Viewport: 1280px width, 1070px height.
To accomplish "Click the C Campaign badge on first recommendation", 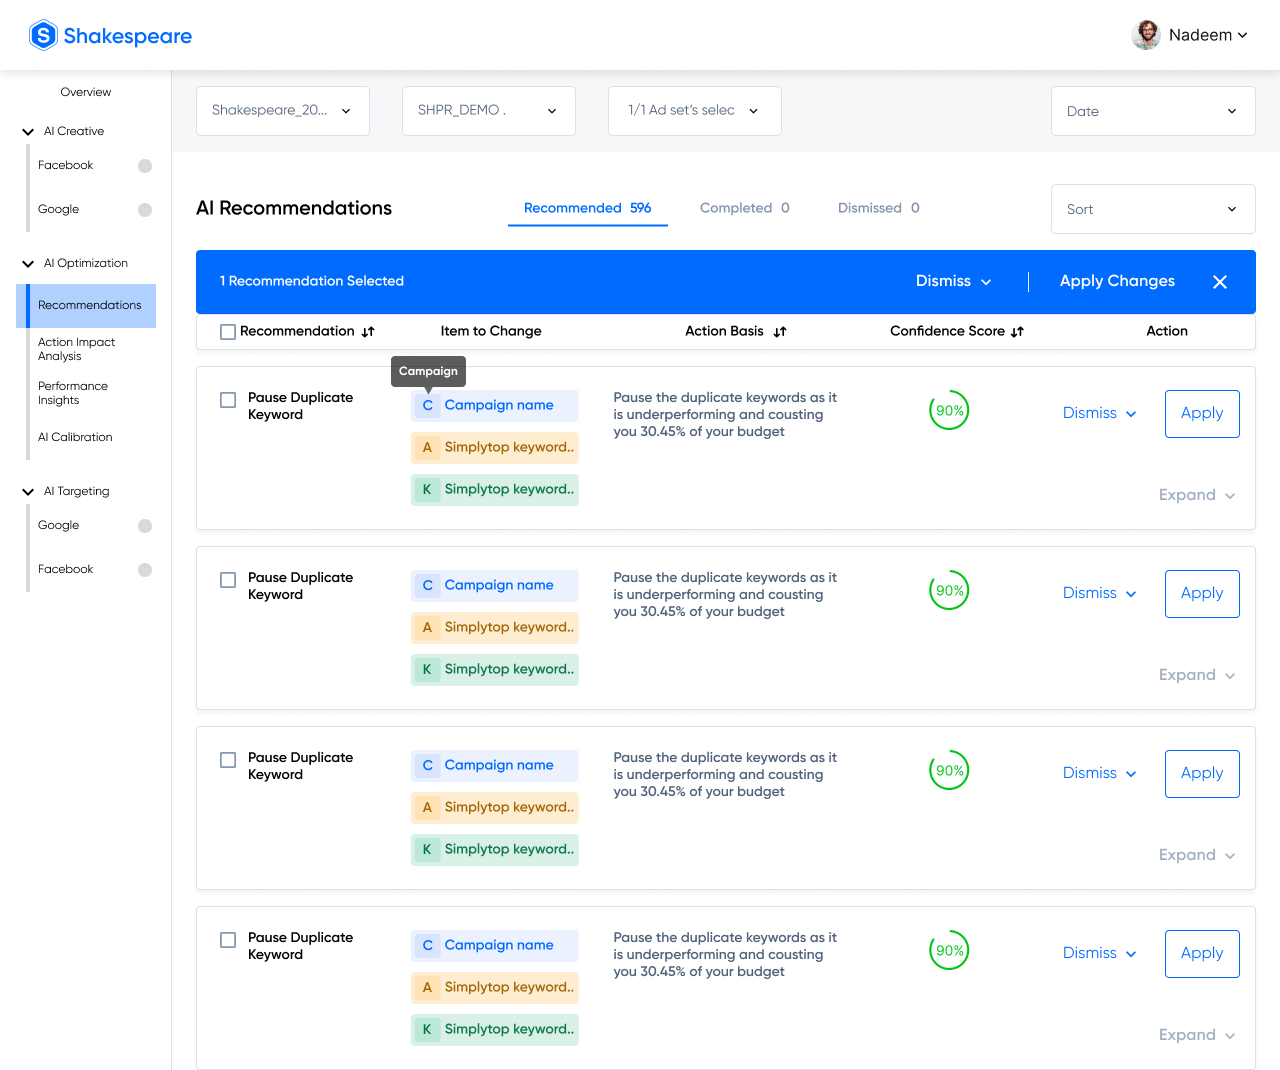I will click(494, 405).
